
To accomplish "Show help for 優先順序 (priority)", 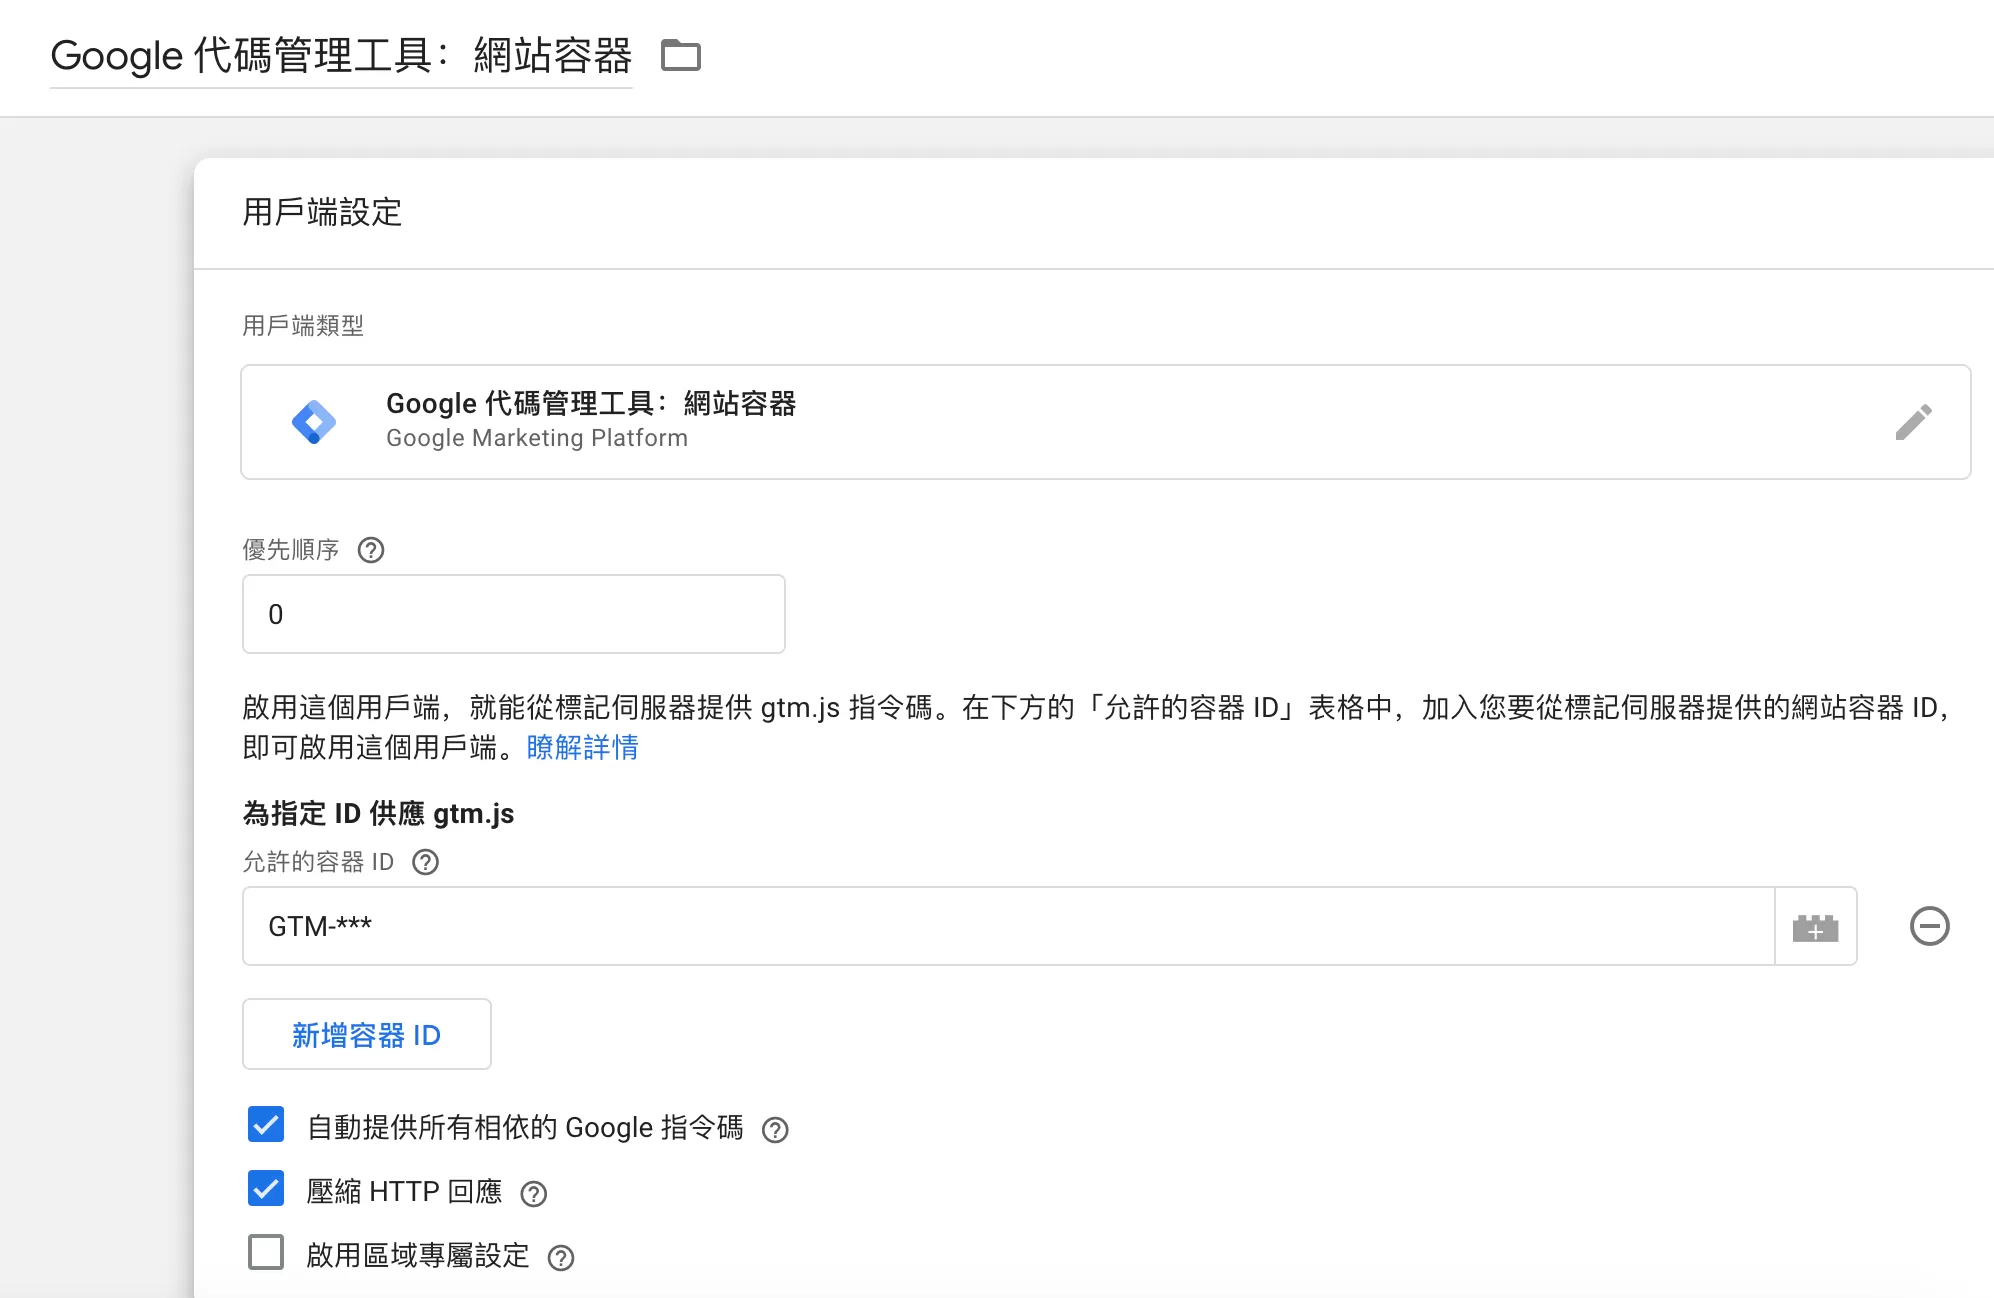I will tap(371, 550).
